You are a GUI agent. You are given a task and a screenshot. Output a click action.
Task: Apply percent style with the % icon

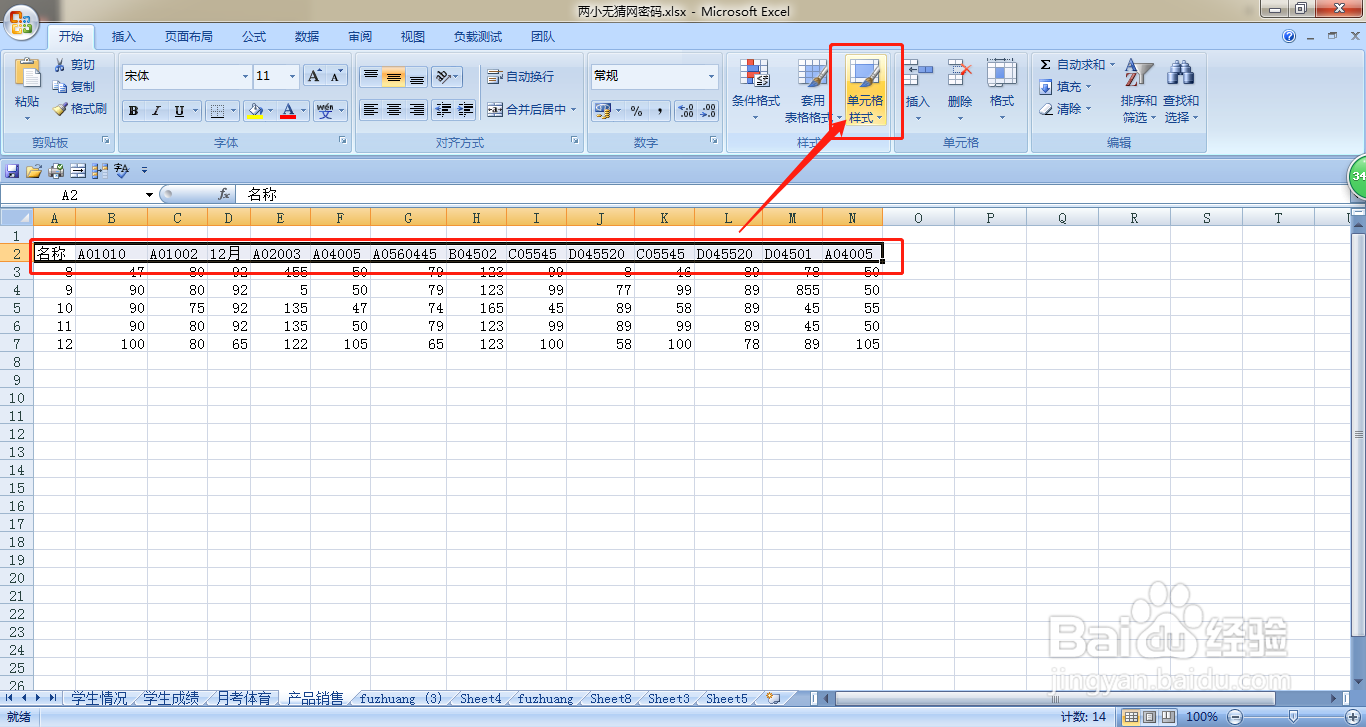coord(636,111)
